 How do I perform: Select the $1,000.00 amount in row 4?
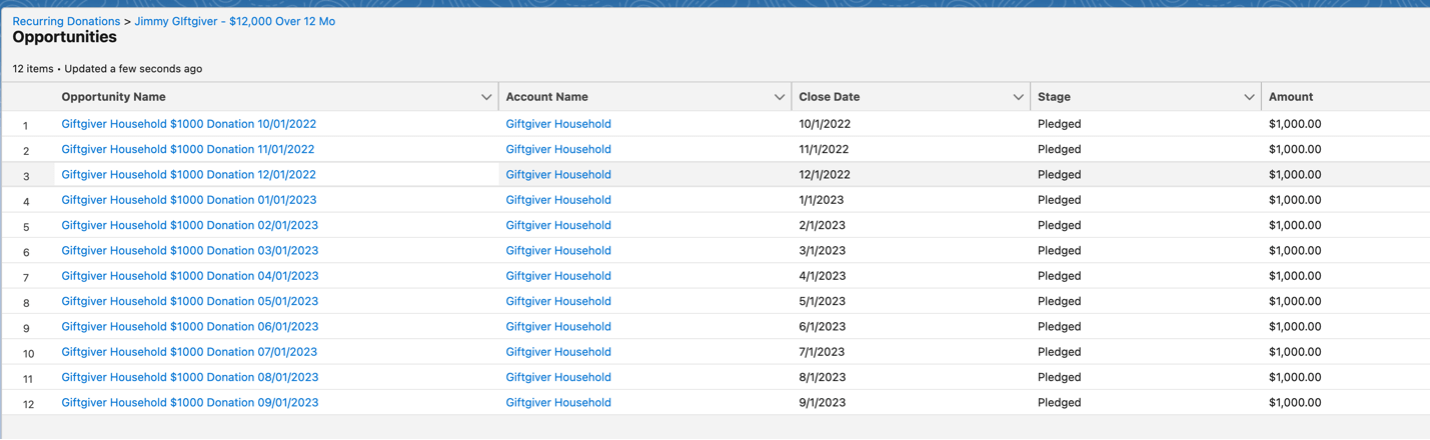1295,200
